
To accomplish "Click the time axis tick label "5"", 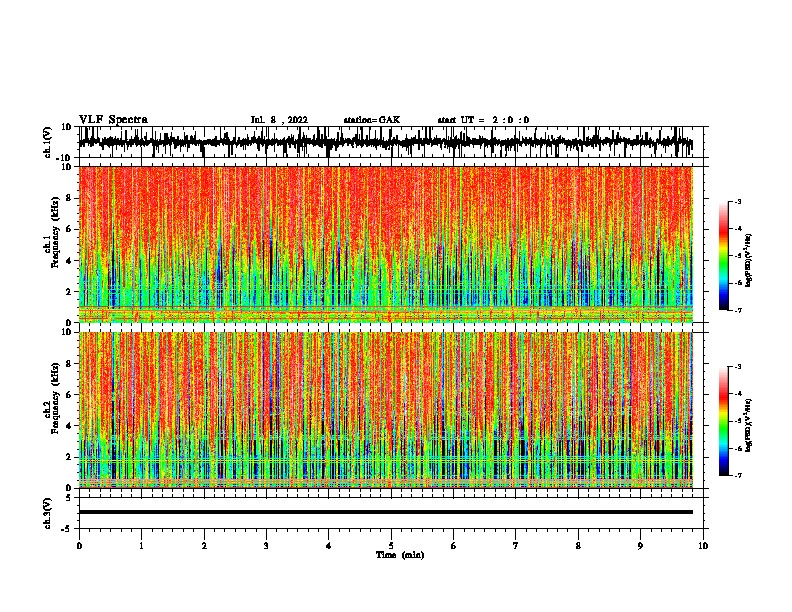I will 391,545.
